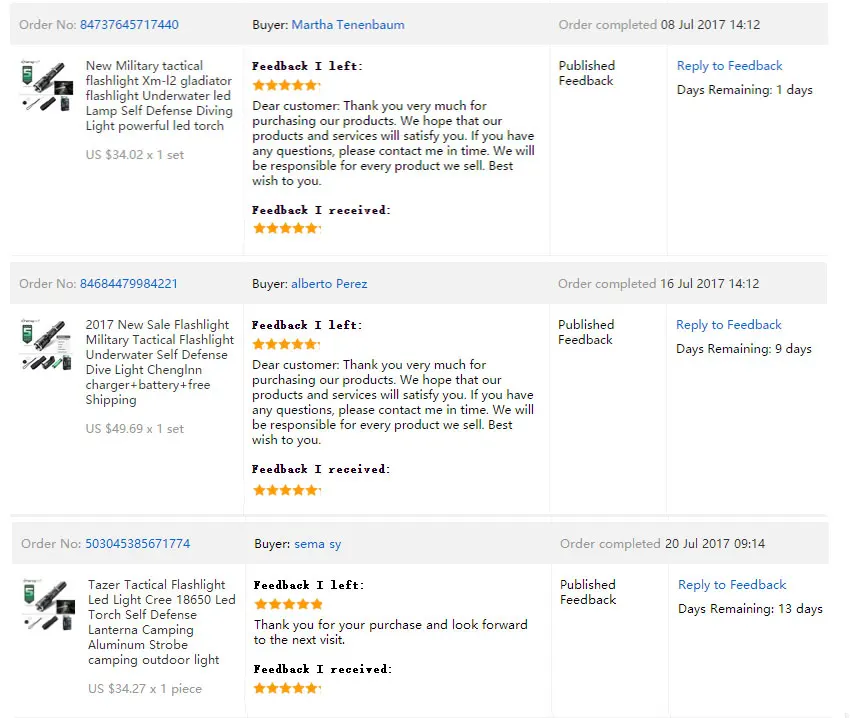Reply to Feedback for alberto Perez's order
The height and width of the screenshot is (718, 850).
[729, 325]
